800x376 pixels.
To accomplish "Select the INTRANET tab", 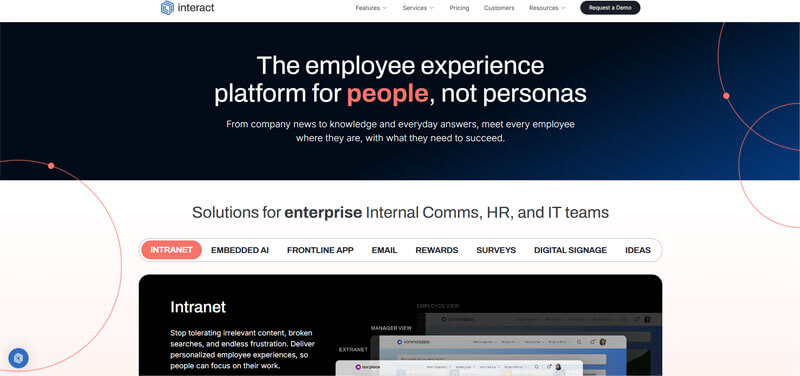I will (x=171, y=250).
